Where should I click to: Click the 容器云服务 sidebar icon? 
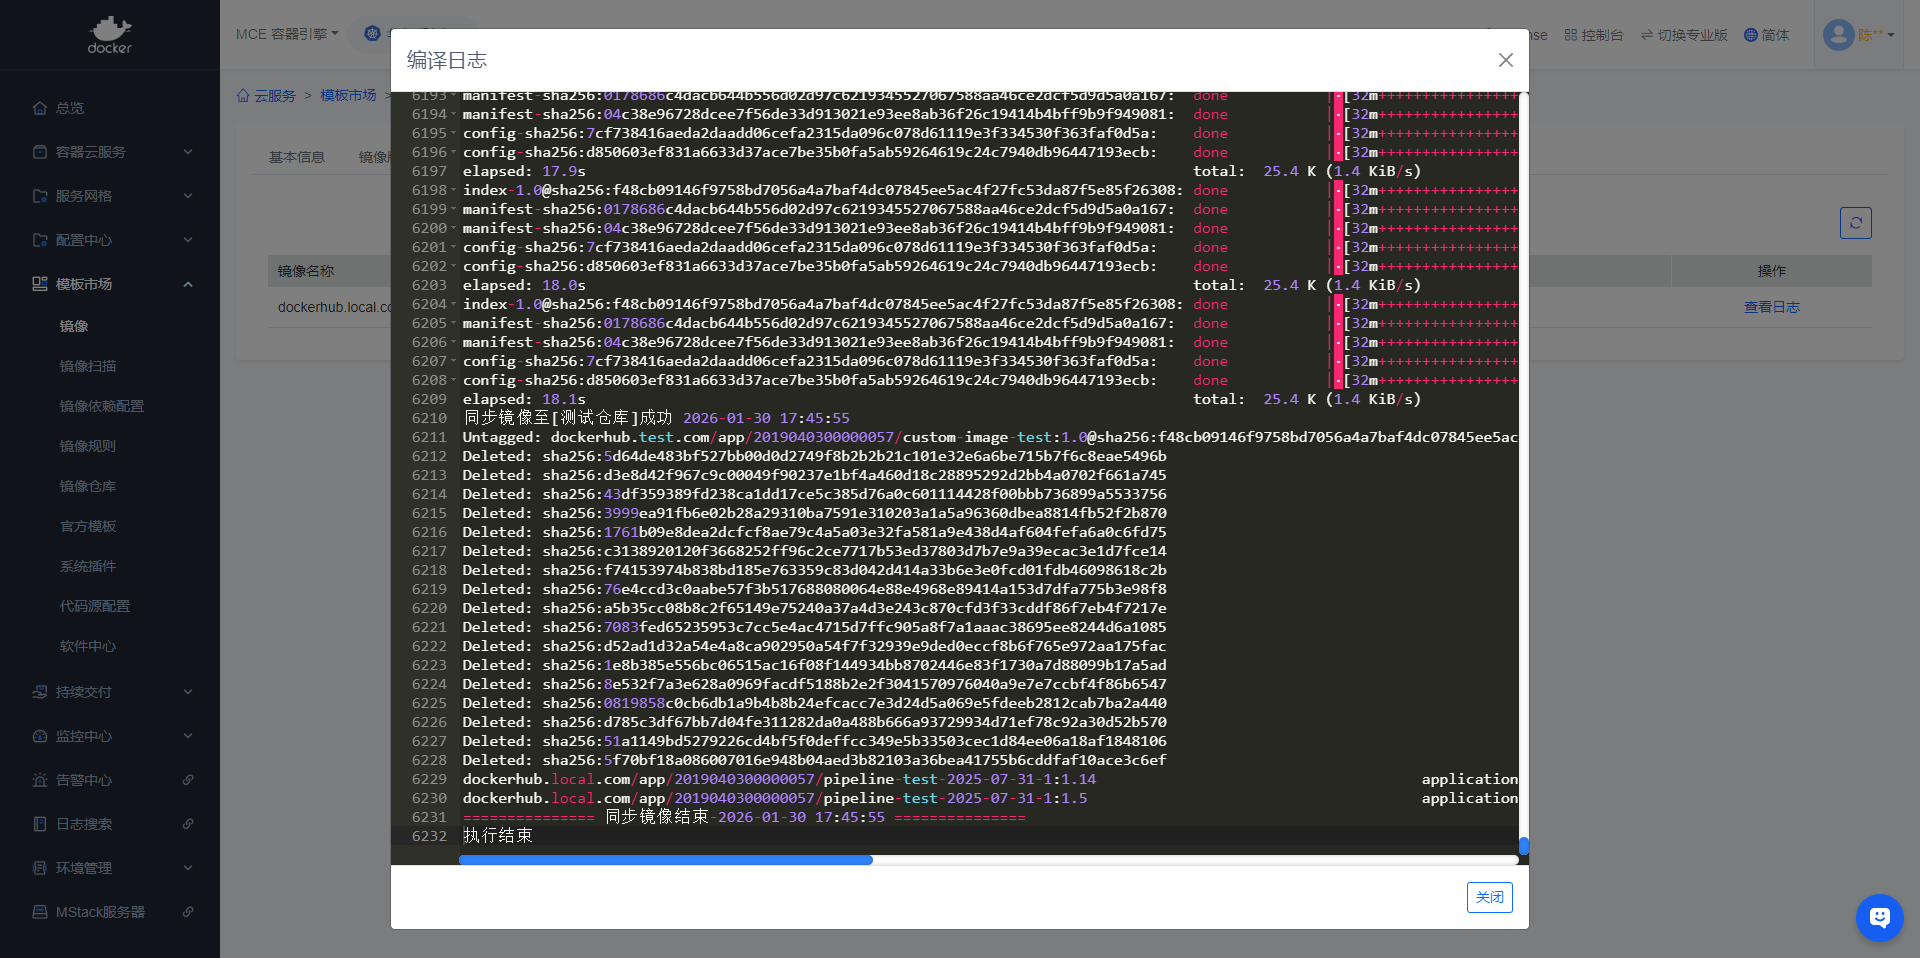[40, 152]
